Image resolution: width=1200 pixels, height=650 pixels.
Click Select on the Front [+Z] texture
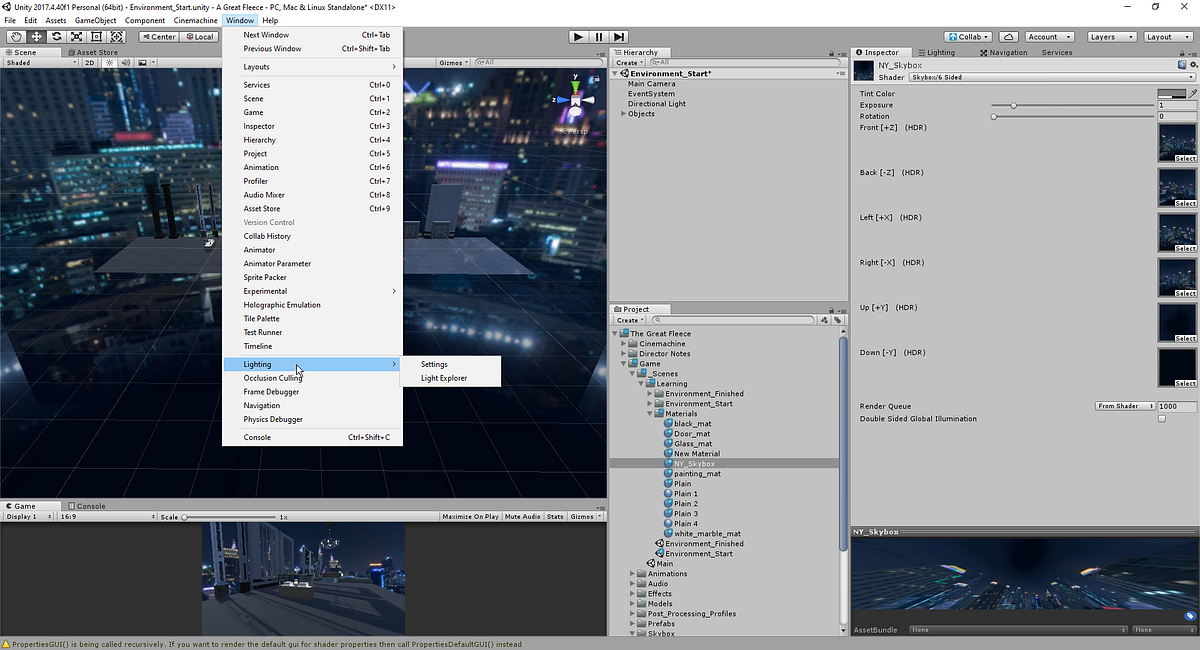(x=1185, y=159)
